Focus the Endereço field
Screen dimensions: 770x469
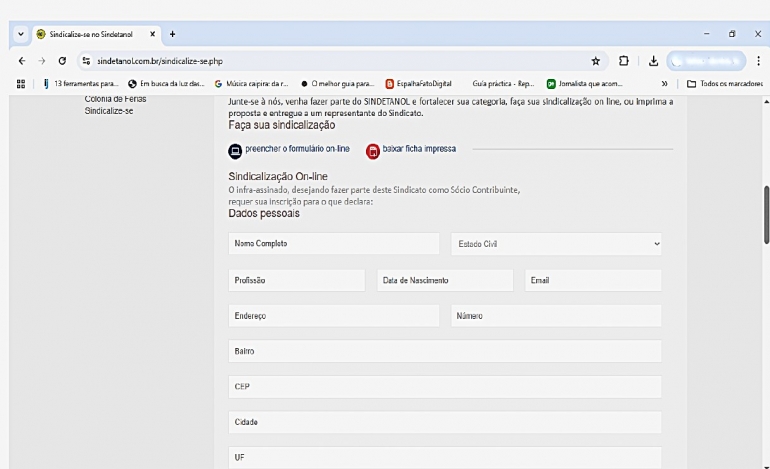coord(334,316)
